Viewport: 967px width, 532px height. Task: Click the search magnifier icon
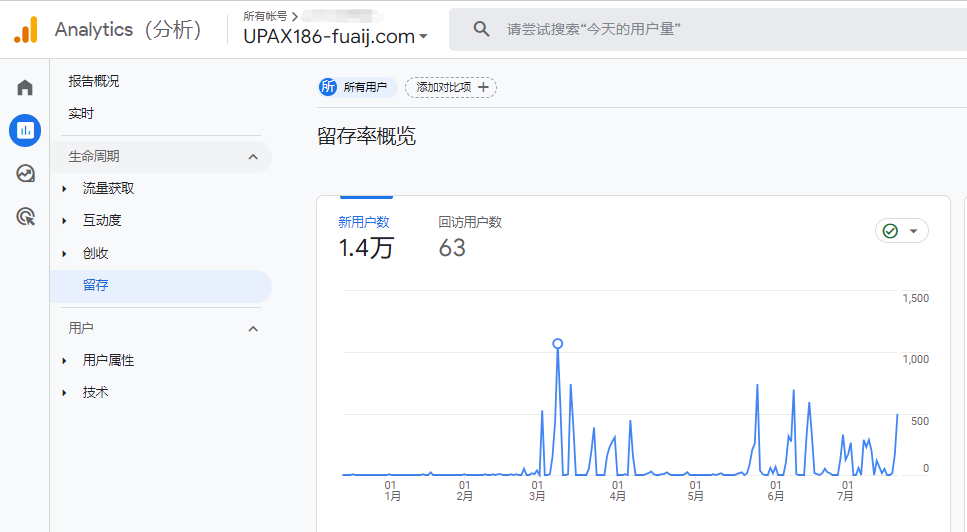tap(481, 30)
